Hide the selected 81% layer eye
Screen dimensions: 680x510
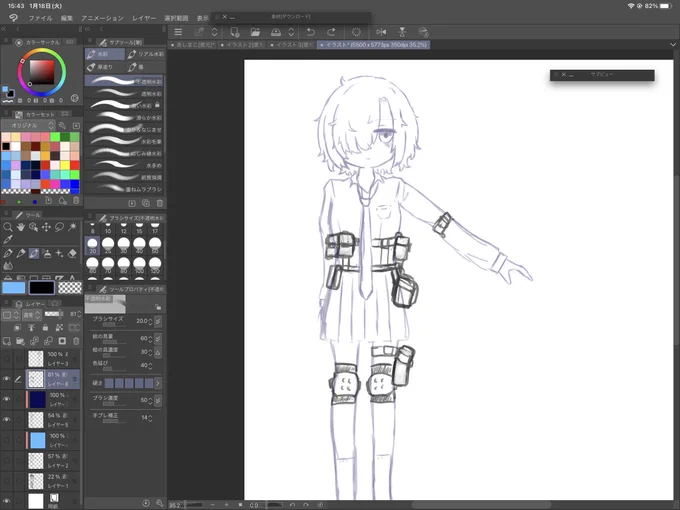pos(7,379)
